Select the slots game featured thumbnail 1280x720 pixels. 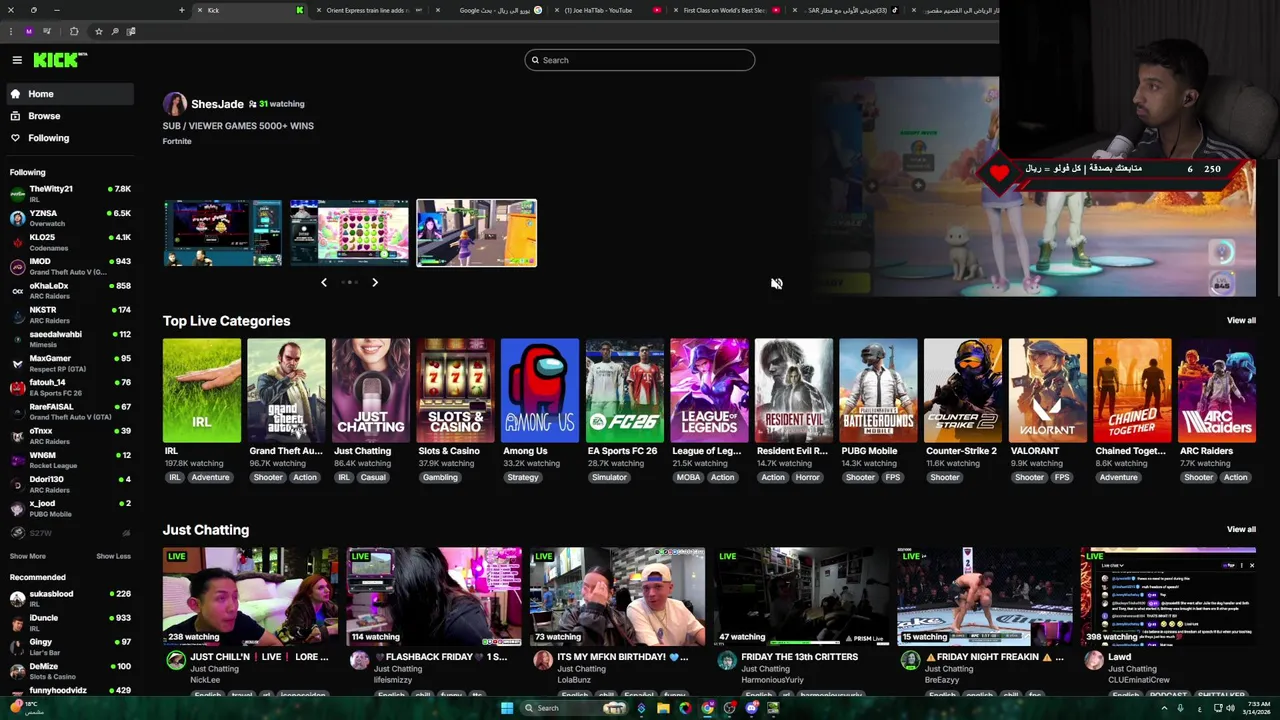(x=349, y=233)
